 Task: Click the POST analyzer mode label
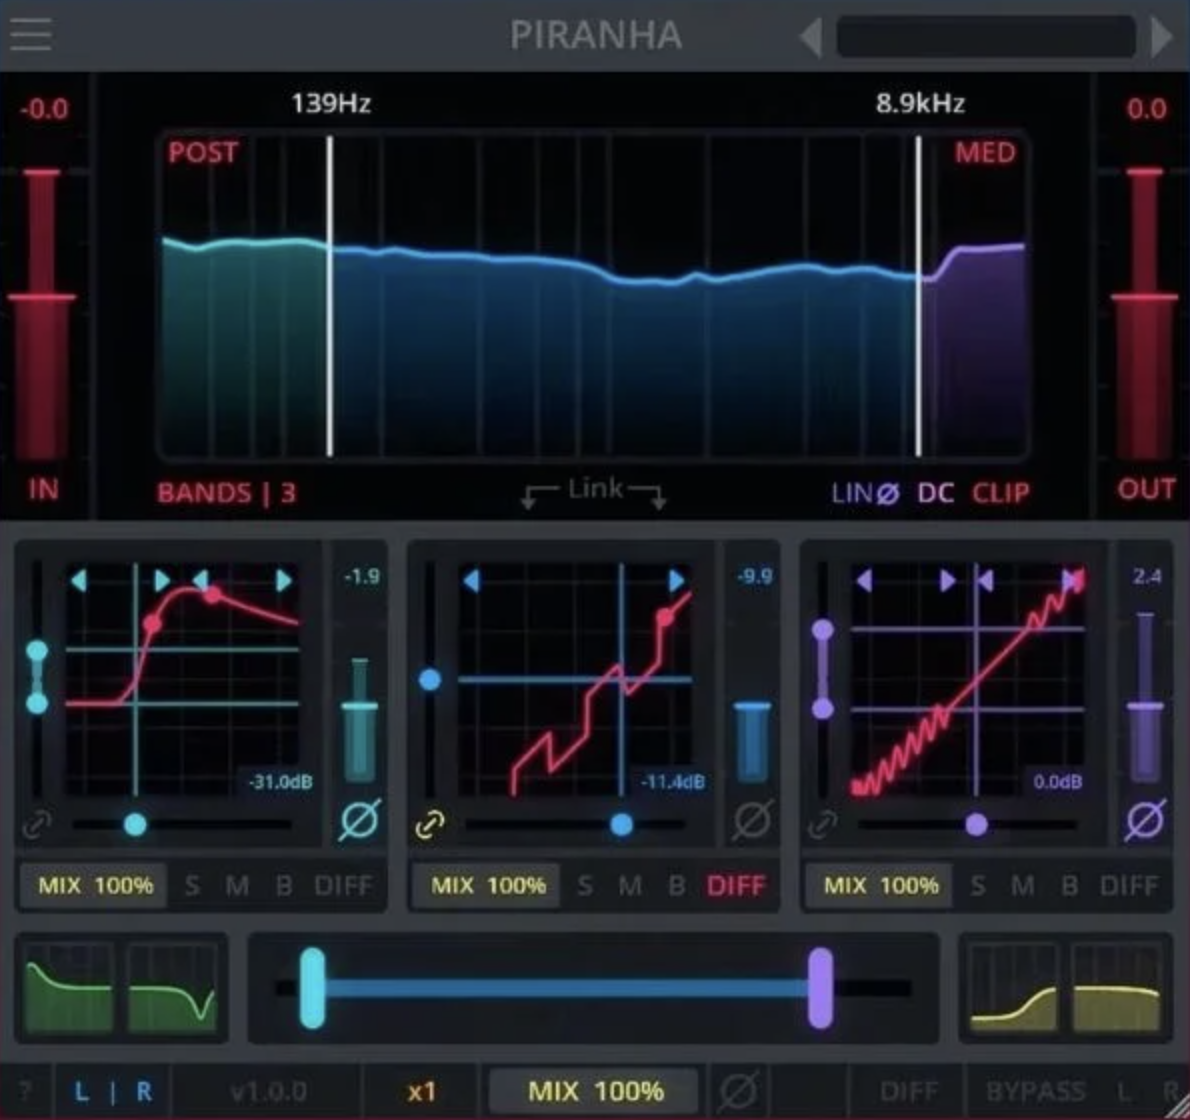coord(203,153)
